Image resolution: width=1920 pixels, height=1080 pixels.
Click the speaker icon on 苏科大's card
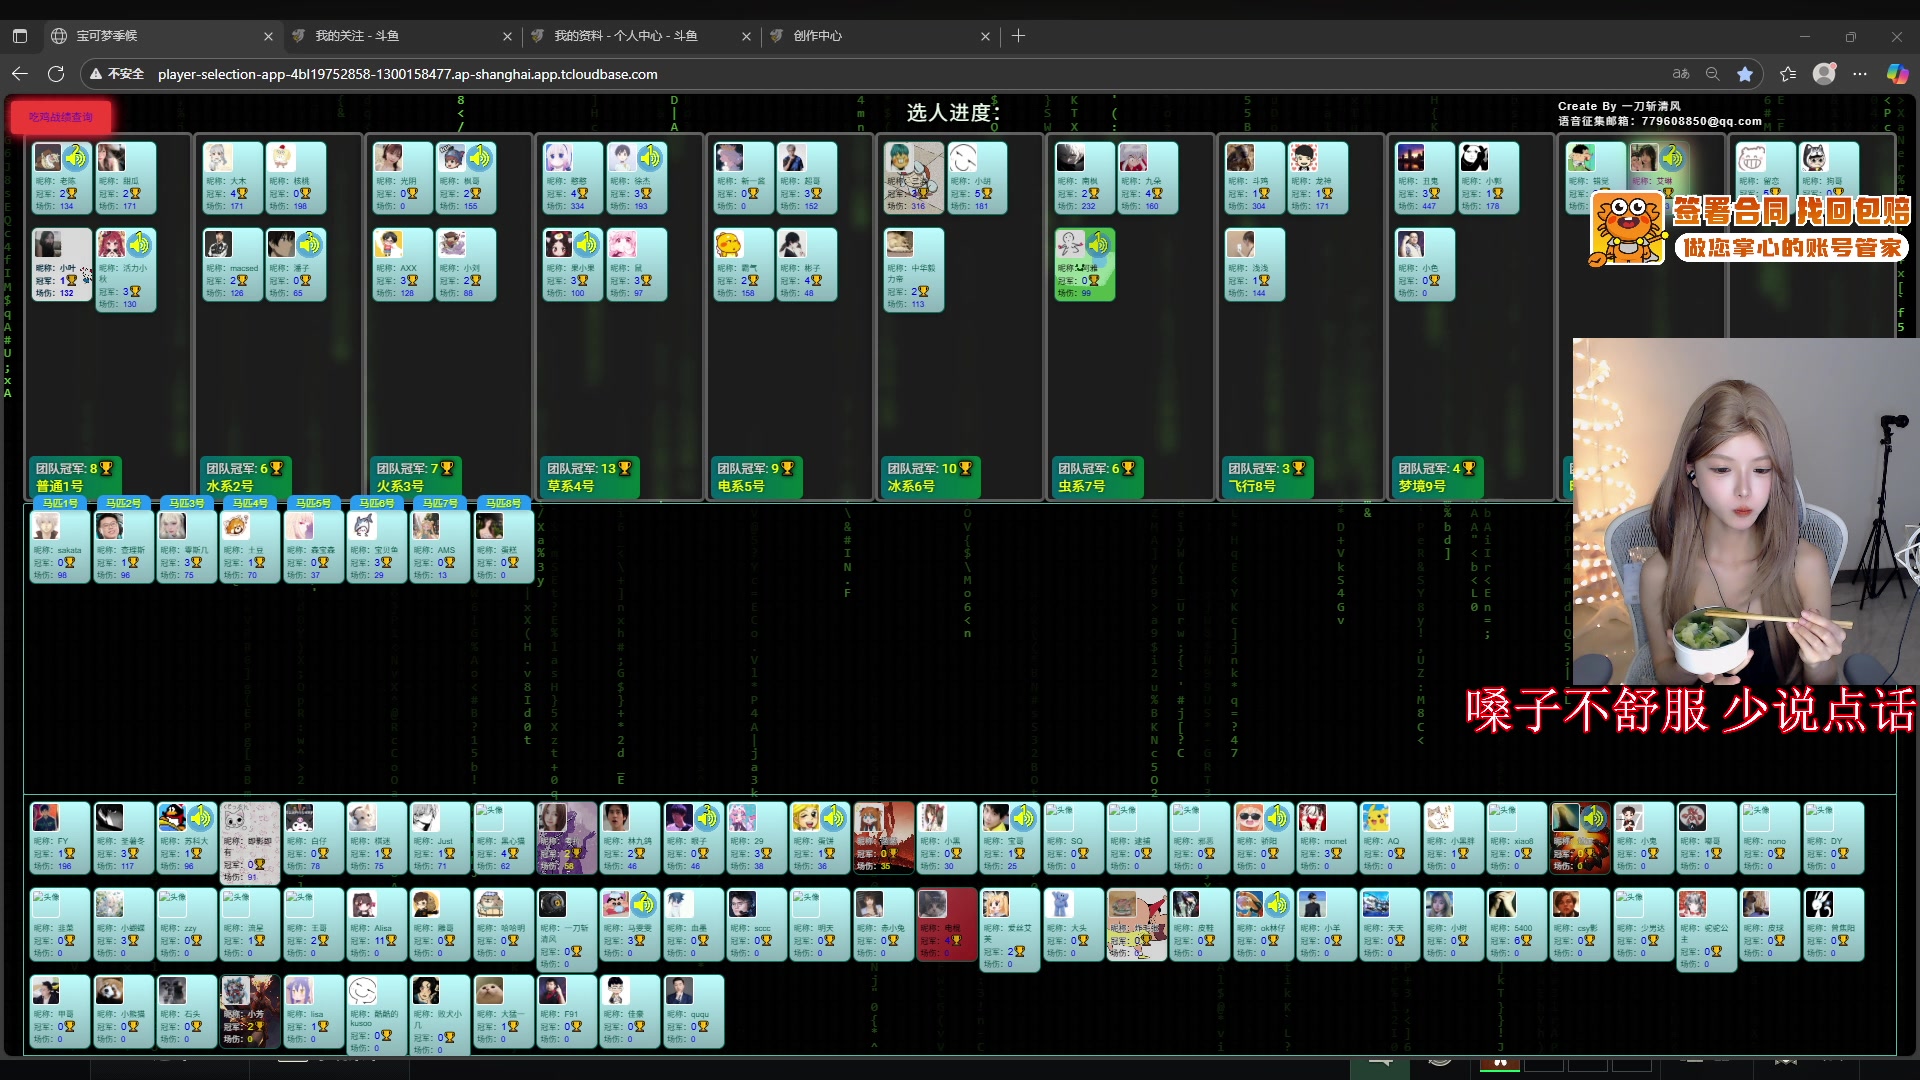pos(201,818)
